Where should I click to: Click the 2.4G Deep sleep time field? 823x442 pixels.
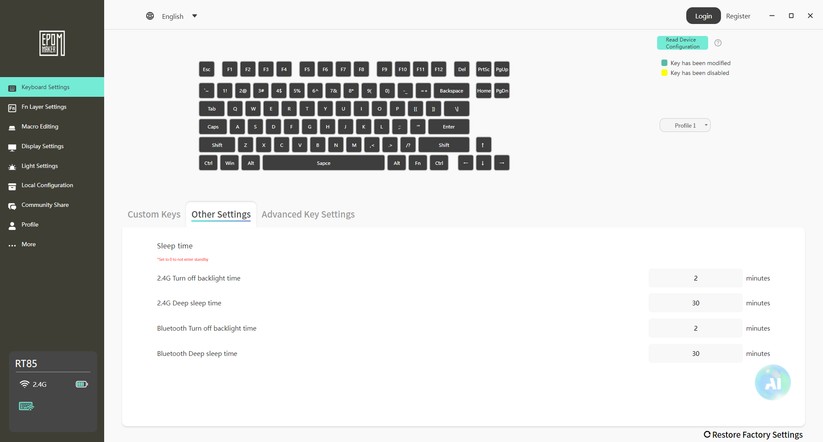pos(696,303)
